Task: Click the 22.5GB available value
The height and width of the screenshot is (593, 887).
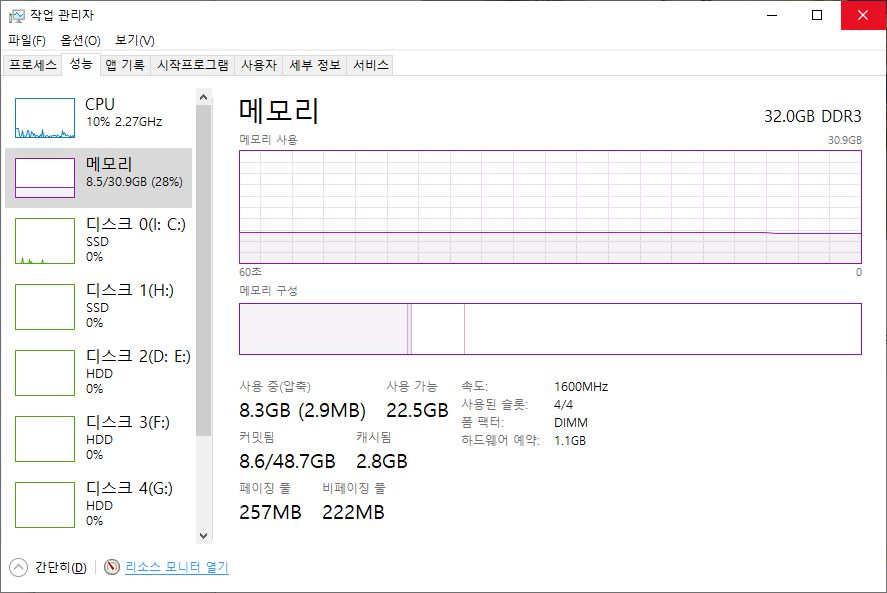Action: click(x=417, y=410)
